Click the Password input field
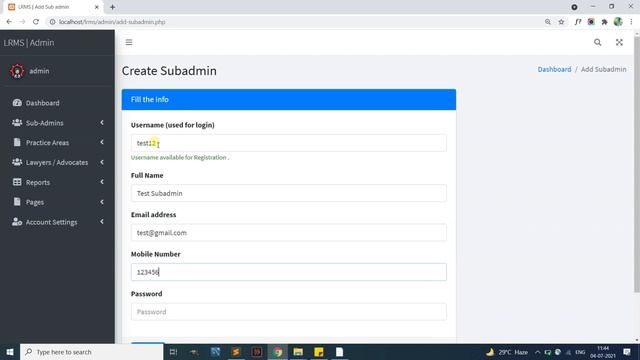 (x=289, y=312)
